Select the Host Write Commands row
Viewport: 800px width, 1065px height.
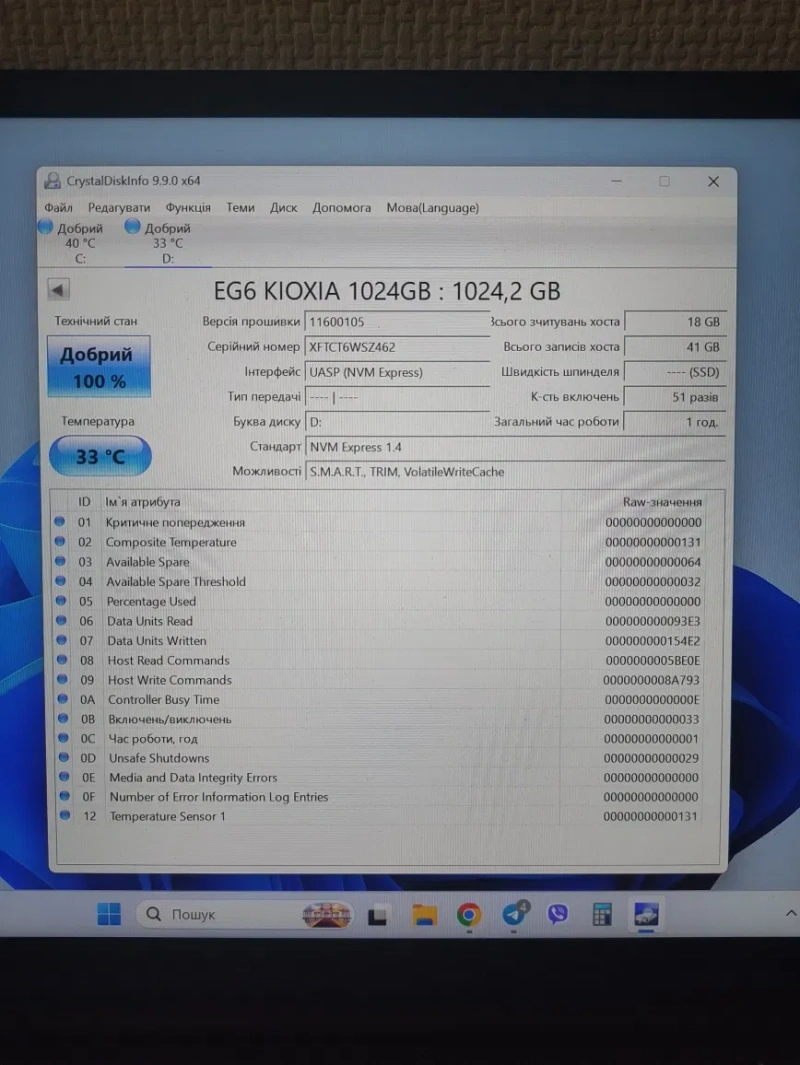[x=379, y=680]
